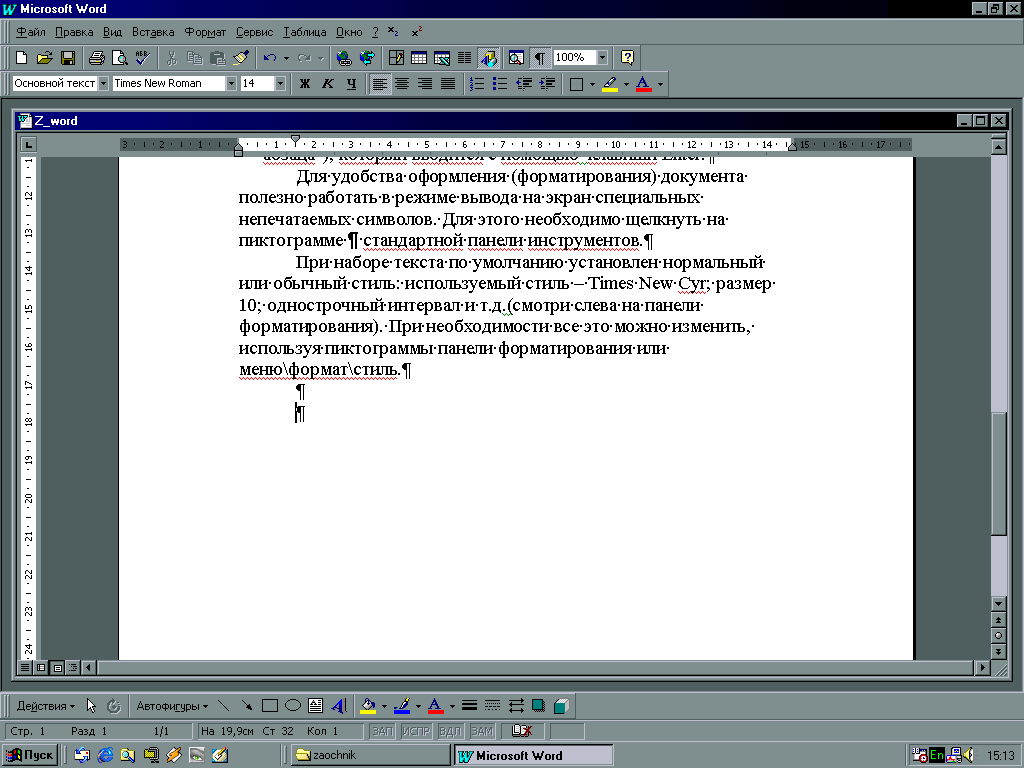
Task: Print the document using the printer icon
Action: pyautogui.click(x=97, y=58)
